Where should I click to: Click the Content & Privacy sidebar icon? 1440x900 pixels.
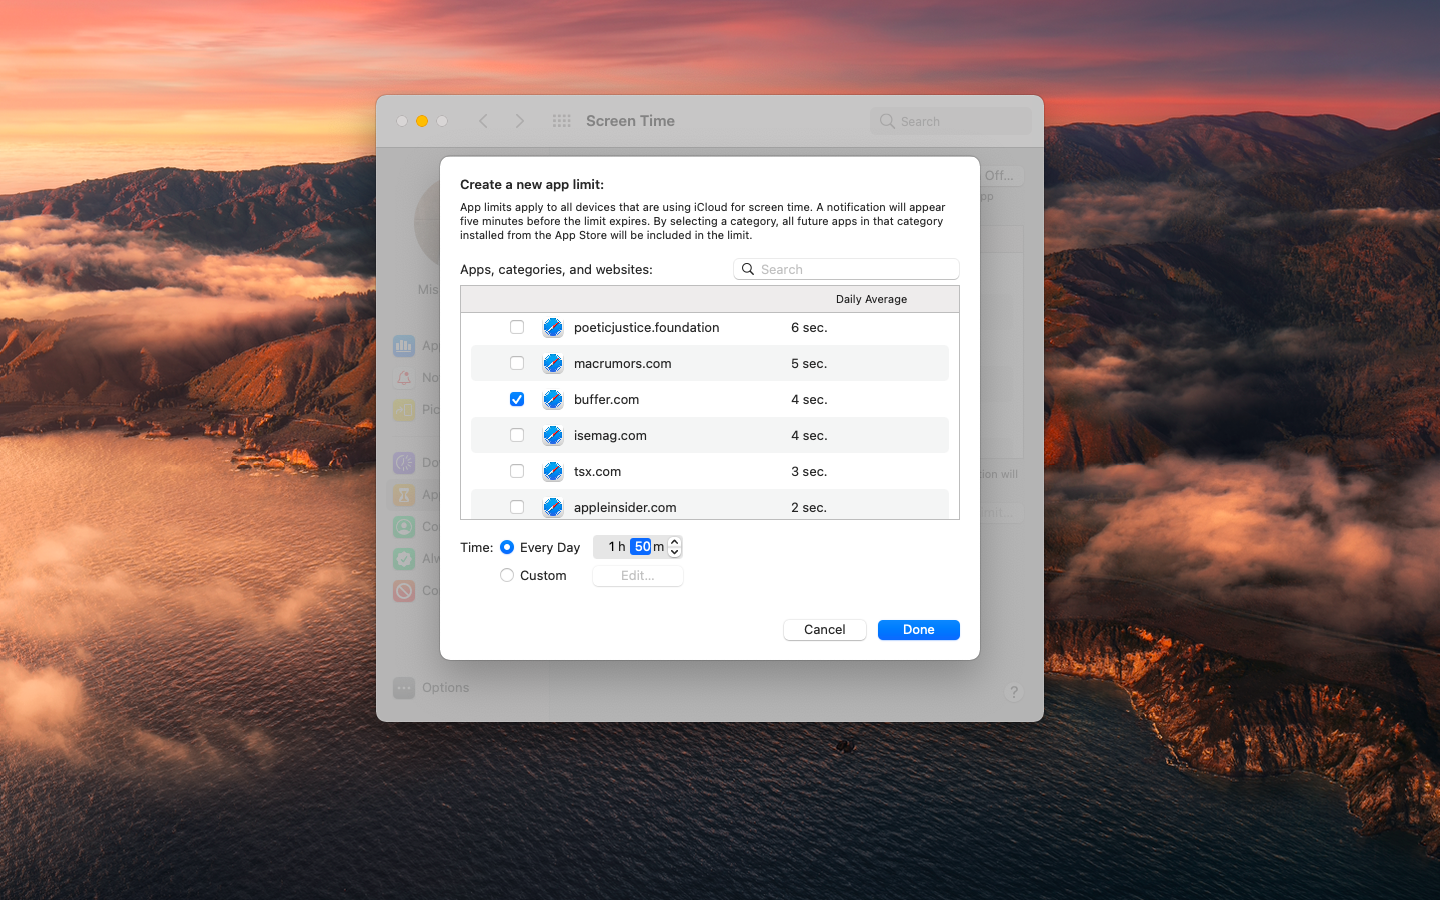click(404, 591)
